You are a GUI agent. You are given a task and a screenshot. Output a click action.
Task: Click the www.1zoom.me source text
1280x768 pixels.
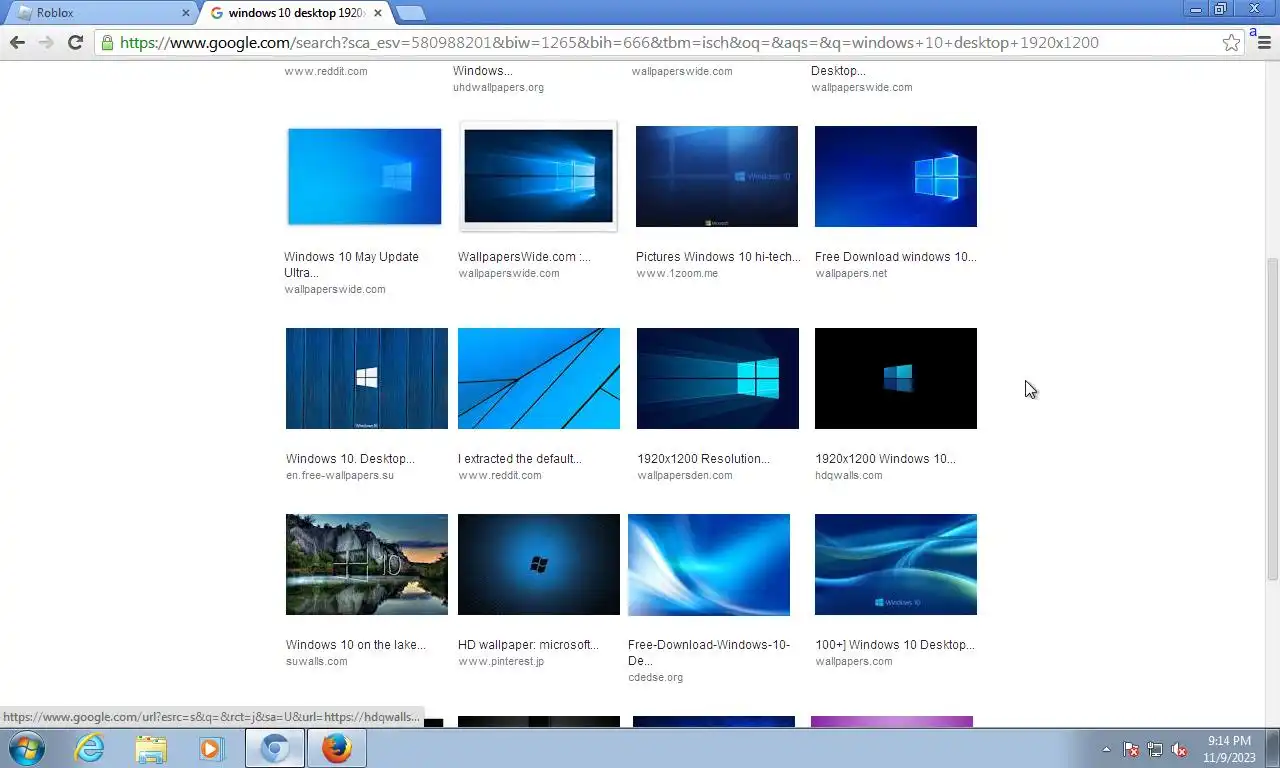(x=677, y=273)
